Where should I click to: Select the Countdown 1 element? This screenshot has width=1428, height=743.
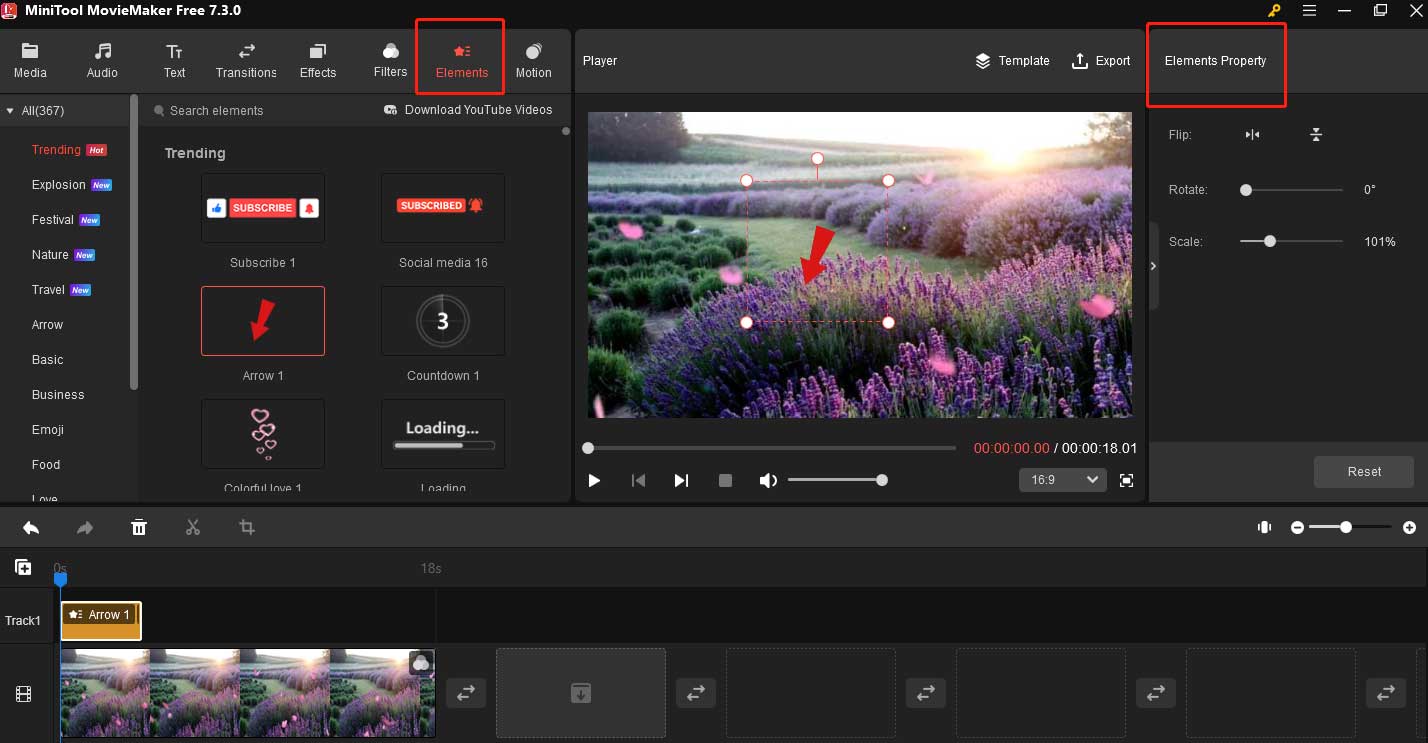443,321
